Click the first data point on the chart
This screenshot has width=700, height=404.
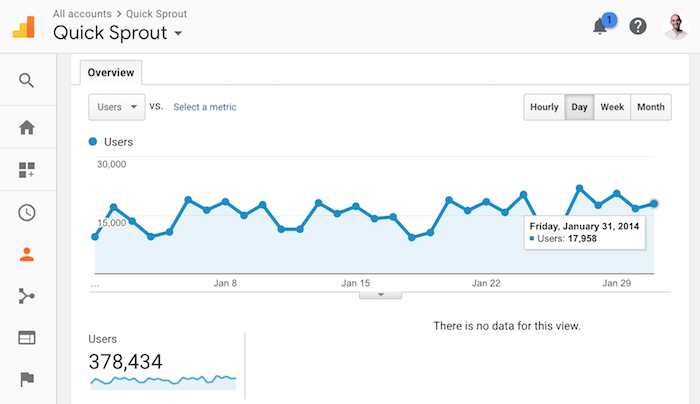(95, 237)
